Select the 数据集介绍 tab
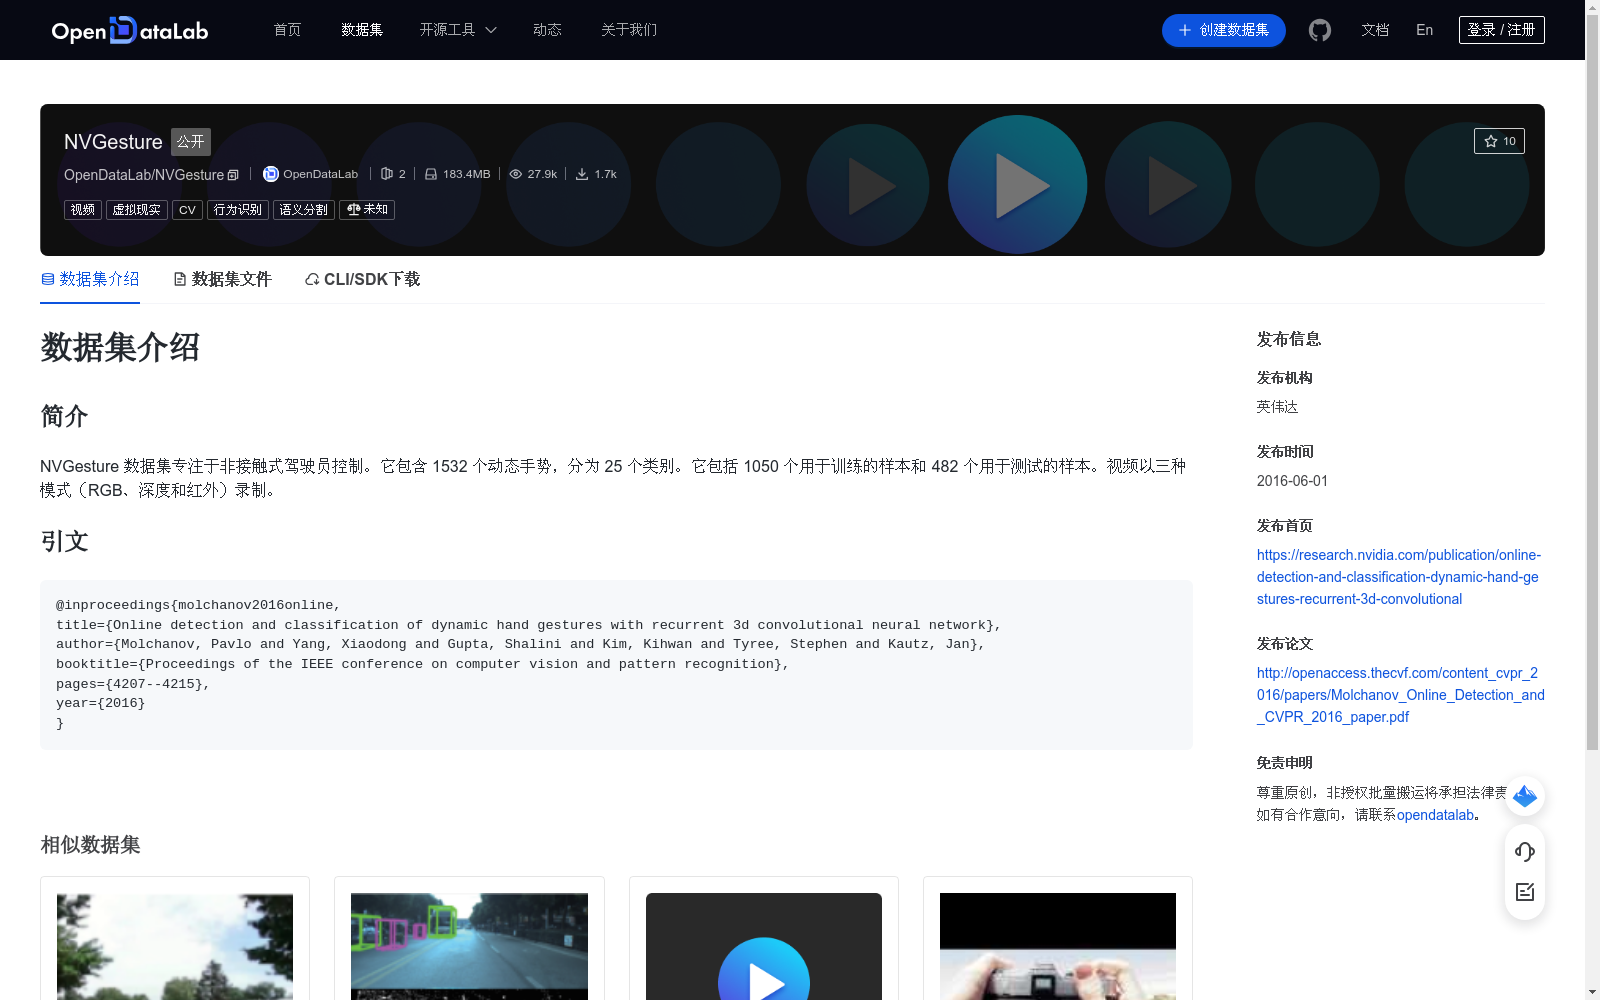Viewport: 1600px width, 1000px height. [x=90, y=279]
